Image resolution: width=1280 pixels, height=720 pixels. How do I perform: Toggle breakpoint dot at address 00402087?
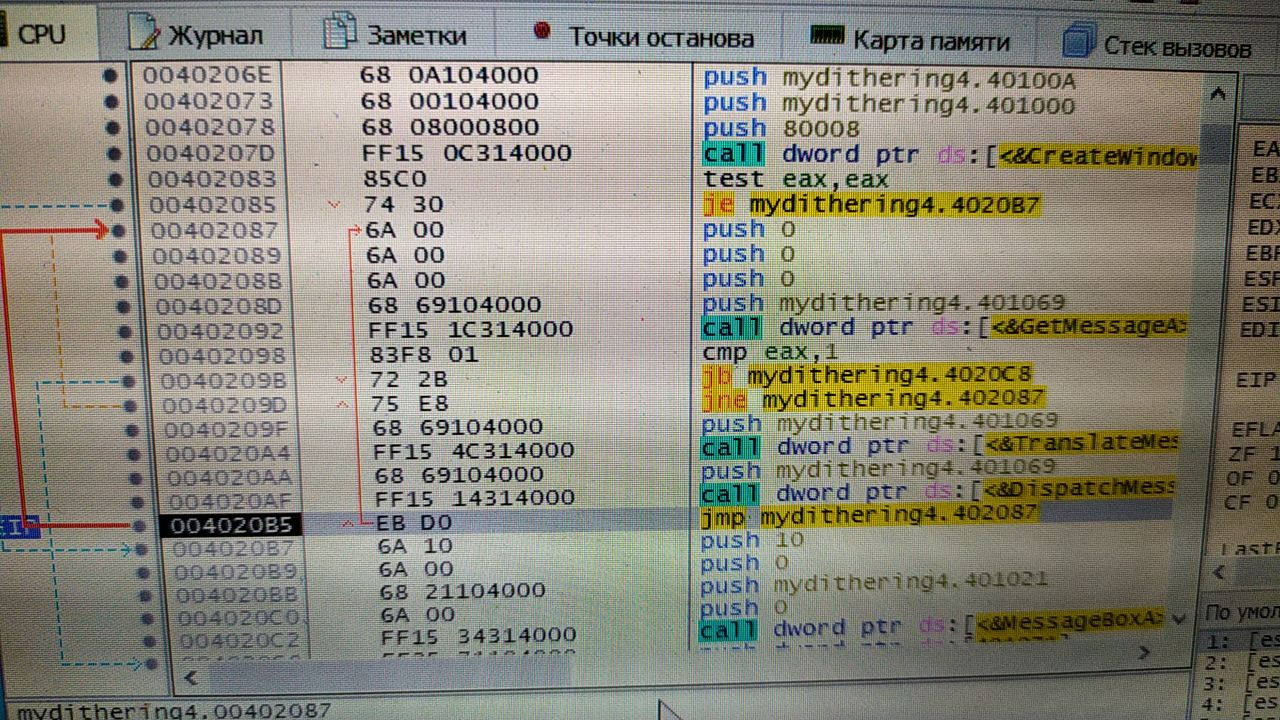(x=120, y=231)
